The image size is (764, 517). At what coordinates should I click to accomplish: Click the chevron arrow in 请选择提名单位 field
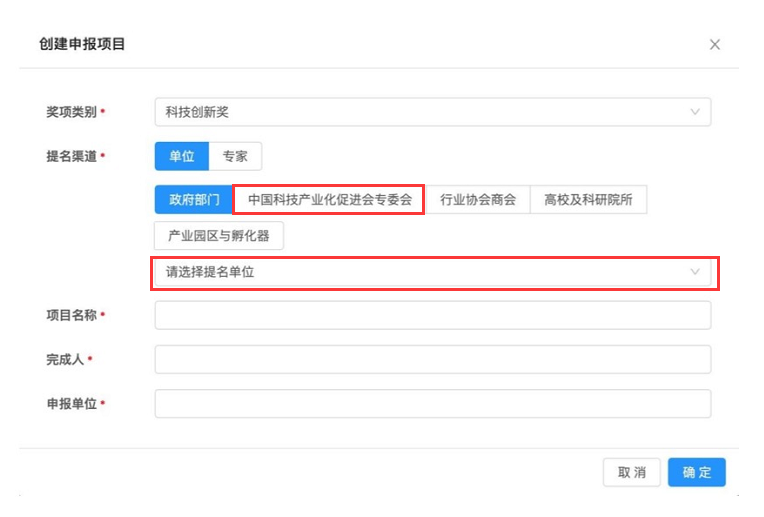[695, 272]
